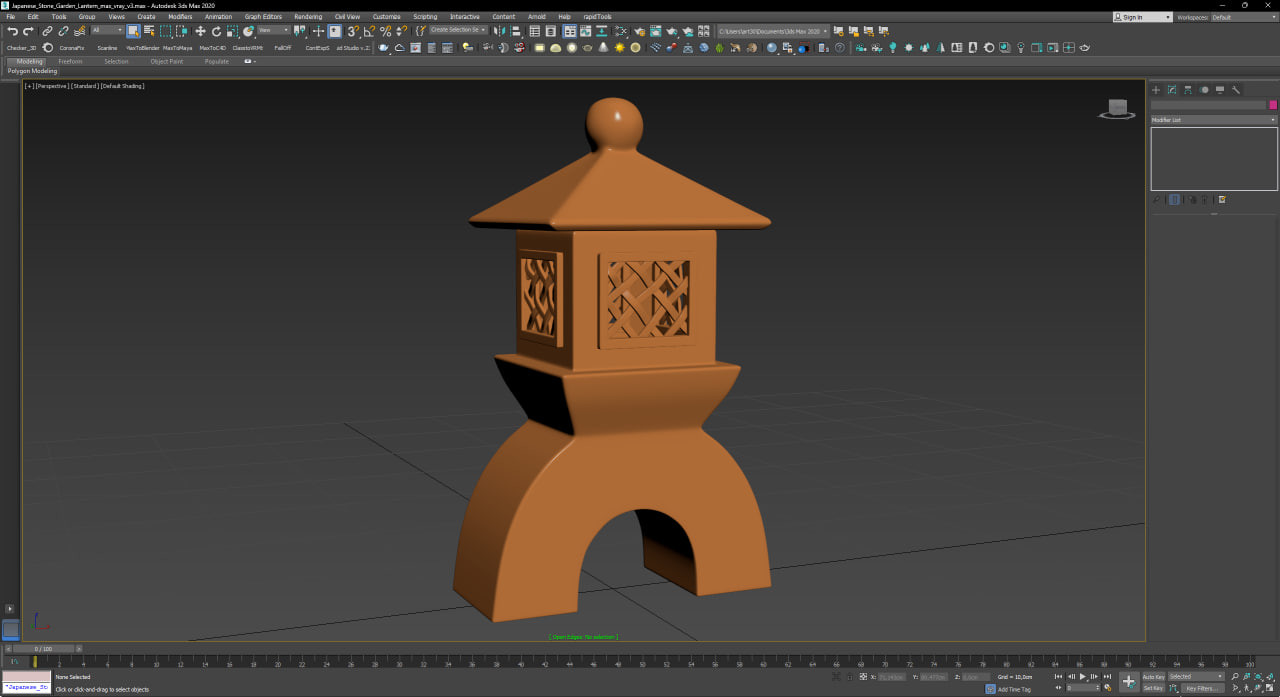Click the ViewCube in the viewport
Screen dimensions: 1280x697
coord(1117,109)
